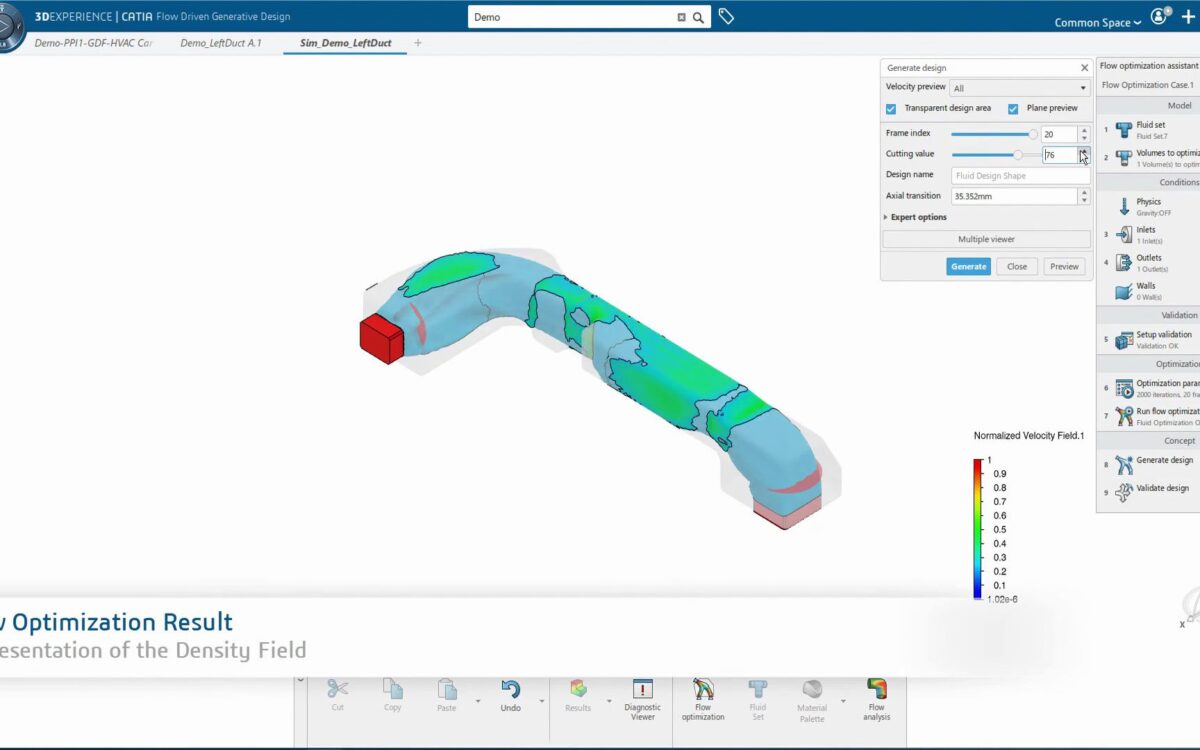
Task: Switch to Demo-PPI1-GDF-HVAC tab
Action: pos(93,43)
